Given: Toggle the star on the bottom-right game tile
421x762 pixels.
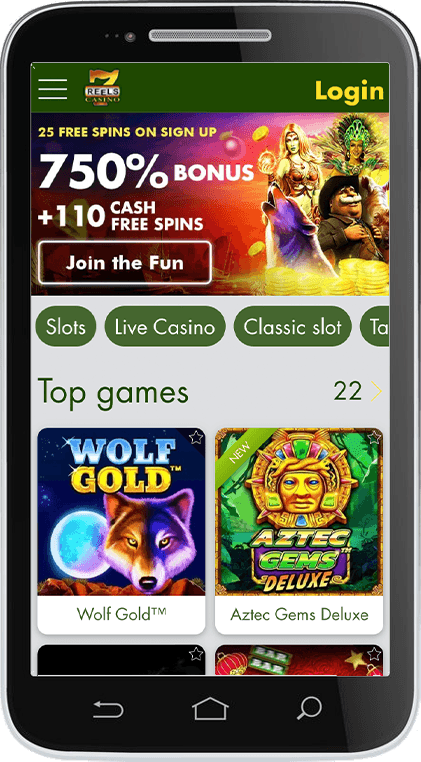Looking at the screenshot, I should (x=373, y=654).
